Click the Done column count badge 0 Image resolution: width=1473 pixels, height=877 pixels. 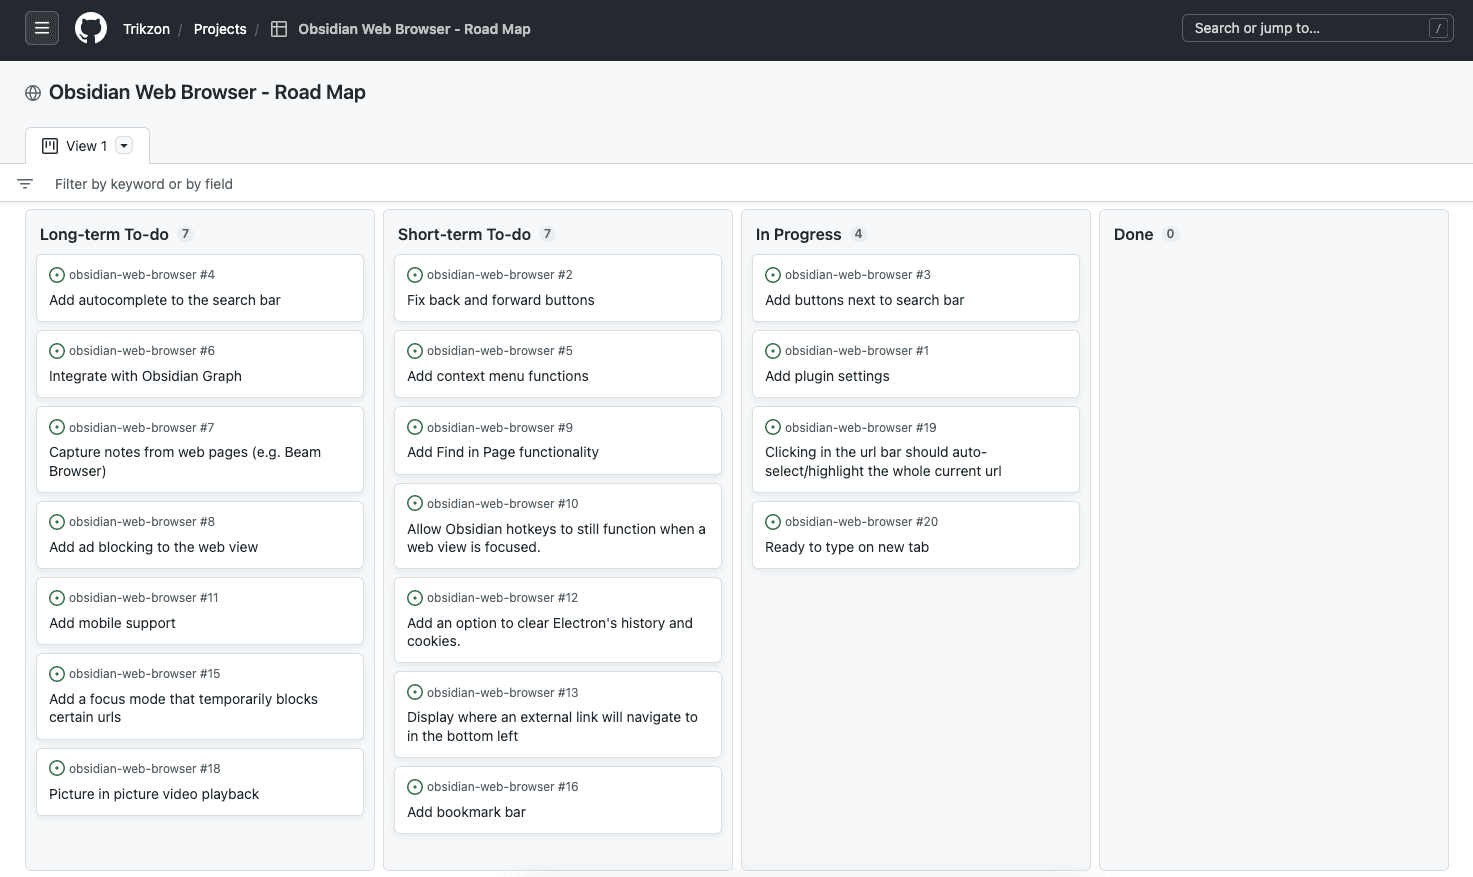point(1170,234)
